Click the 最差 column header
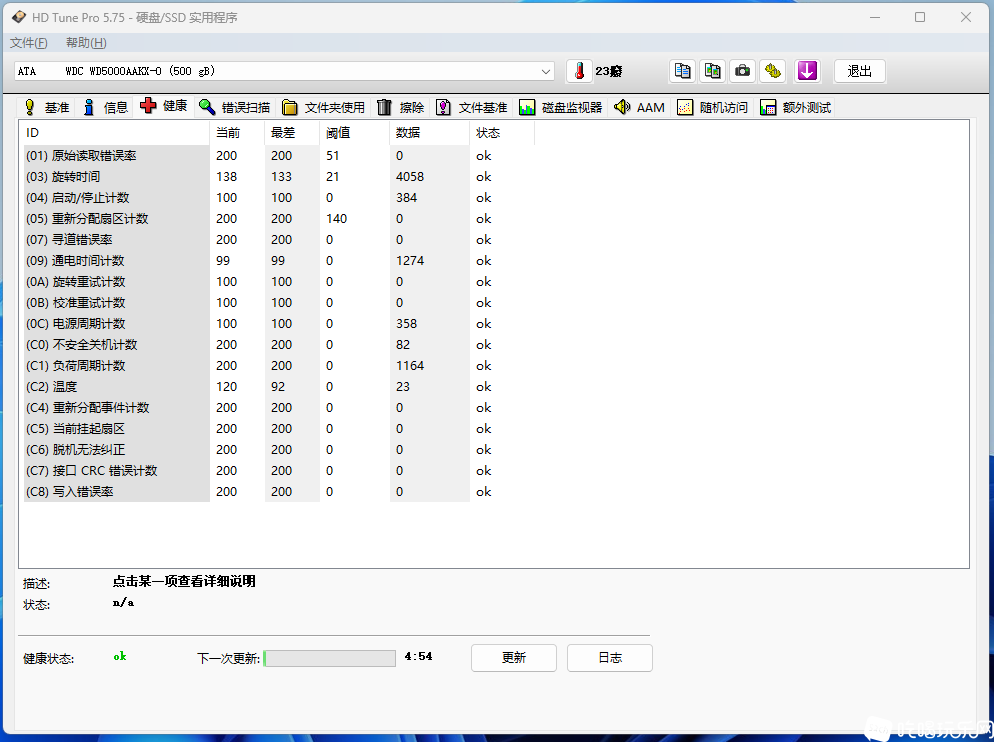The image size is (994, 742). pyautogui.click(x=292, y=133)
